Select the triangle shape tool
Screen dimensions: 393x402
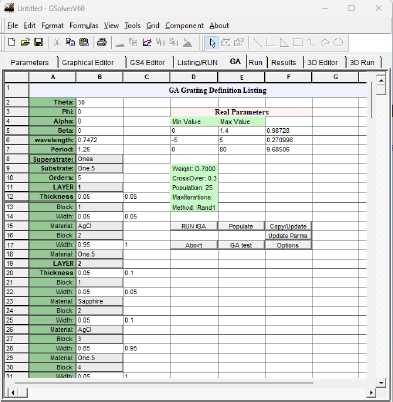[x=284, y=42]
